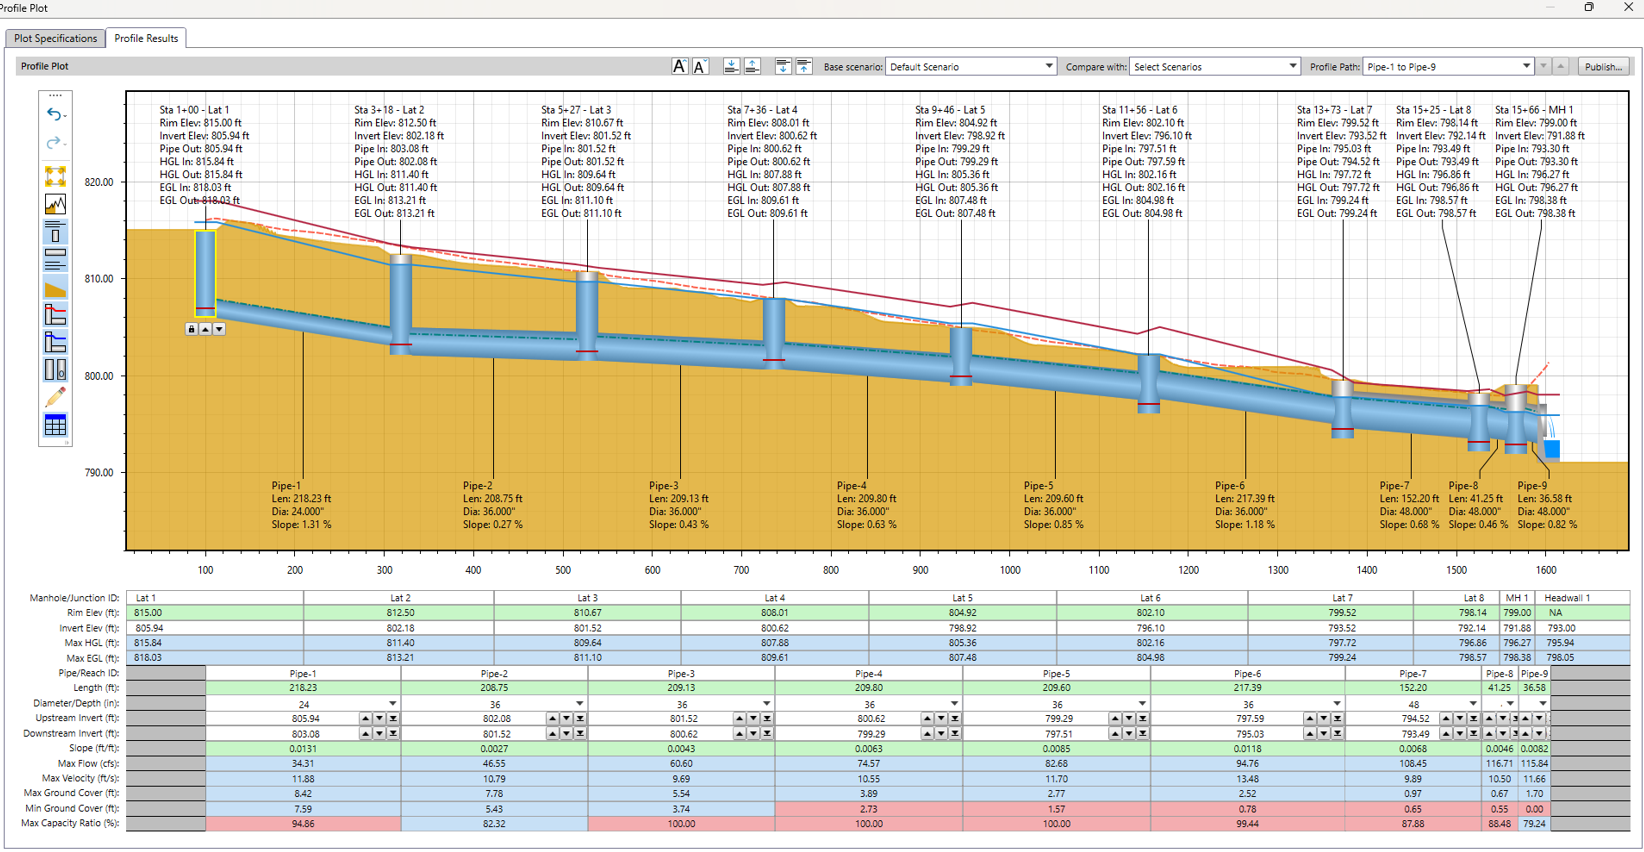This screenshot has height=852, width=1644.
Task: Select the Profile Results tab
Action: [x=146, y=38]
